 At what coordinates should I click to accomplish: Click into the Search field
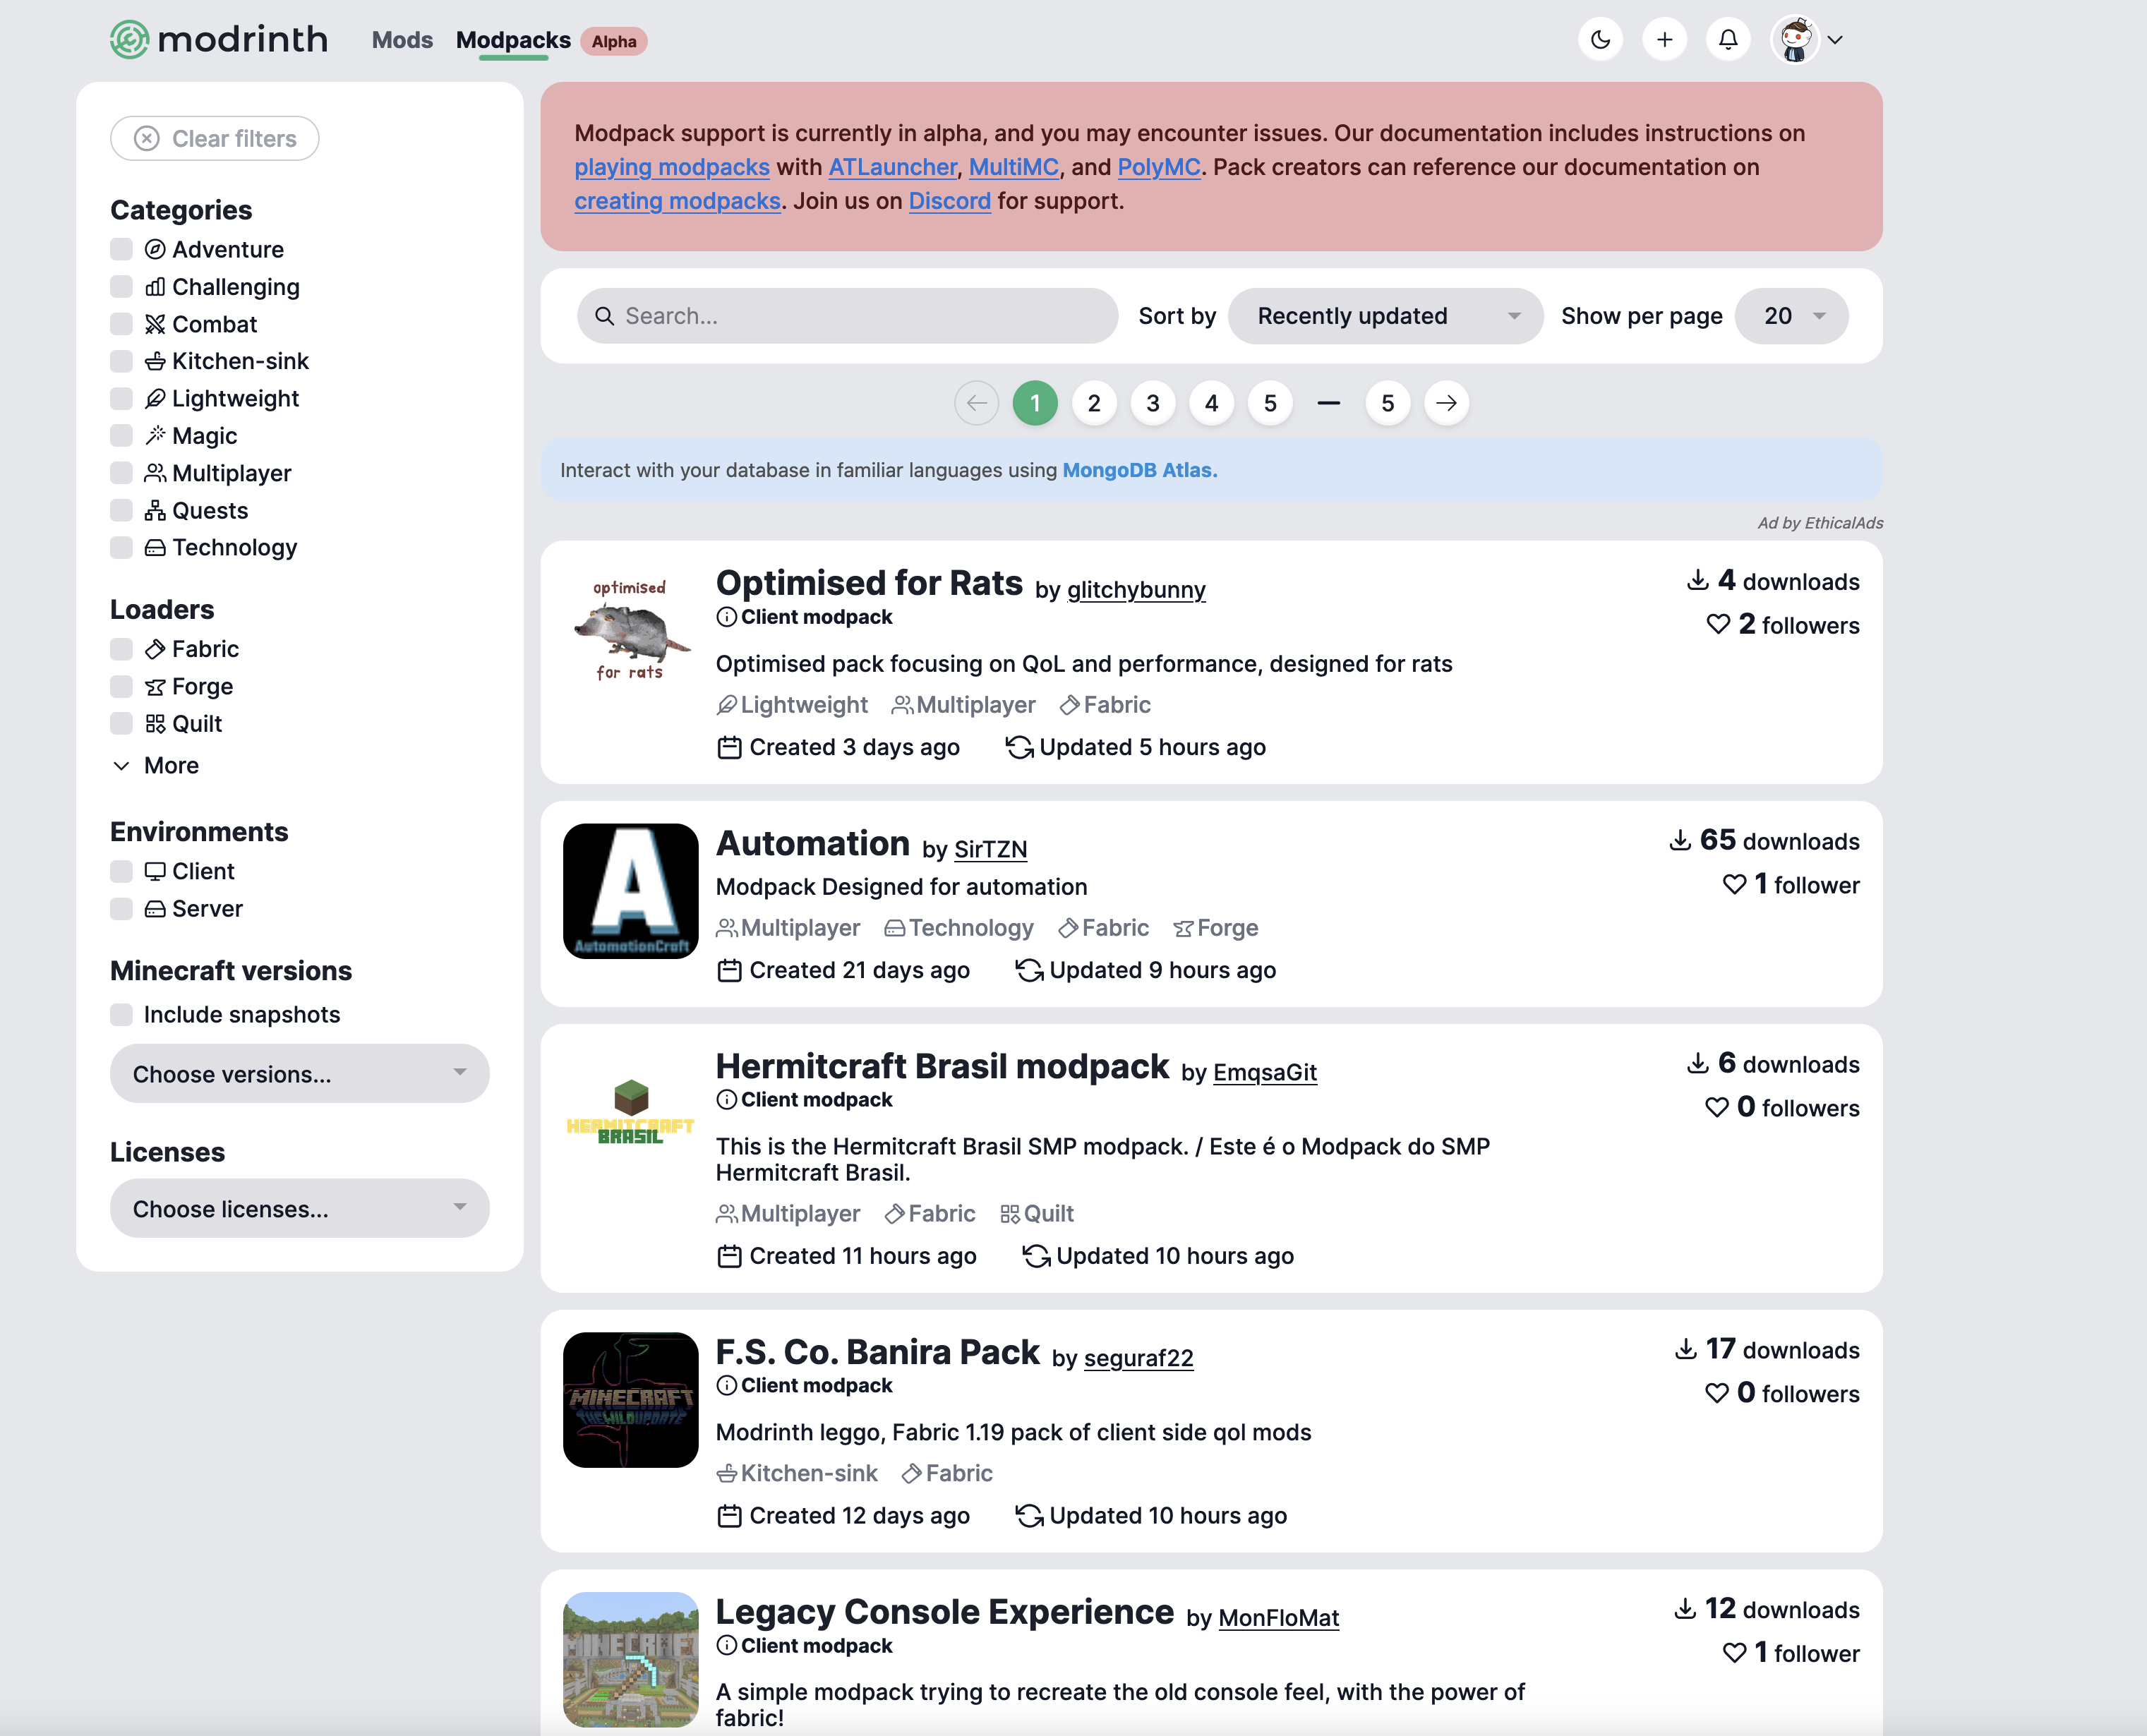coord(847,316)
